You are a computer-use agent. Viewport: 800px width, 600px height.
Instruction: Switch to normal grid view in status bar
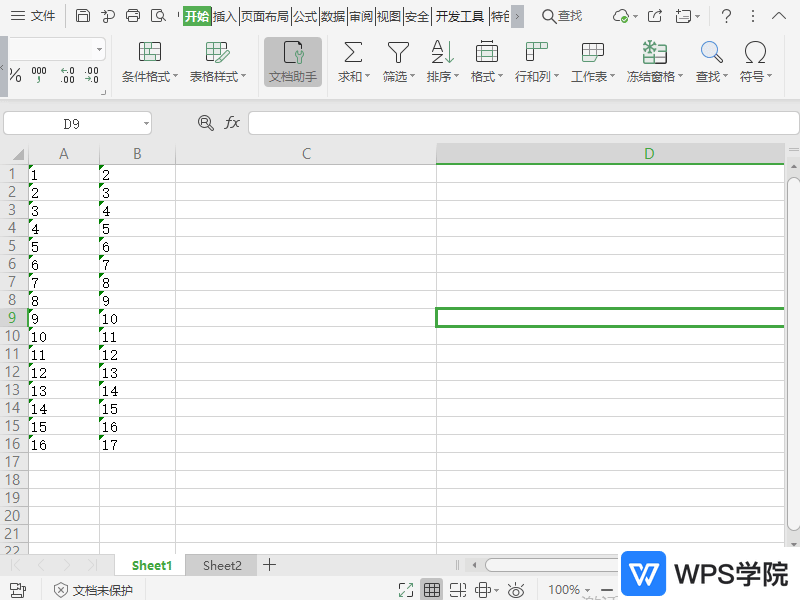(432, 590)
